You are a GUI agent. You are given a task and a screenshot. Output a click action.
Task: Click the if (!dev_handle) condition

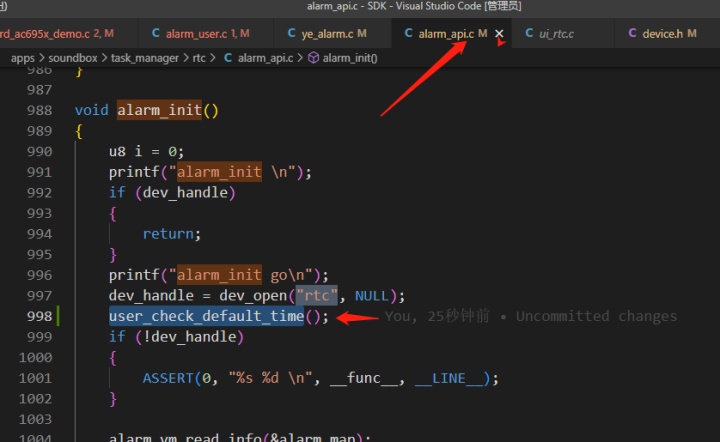(x=176, y=337)
